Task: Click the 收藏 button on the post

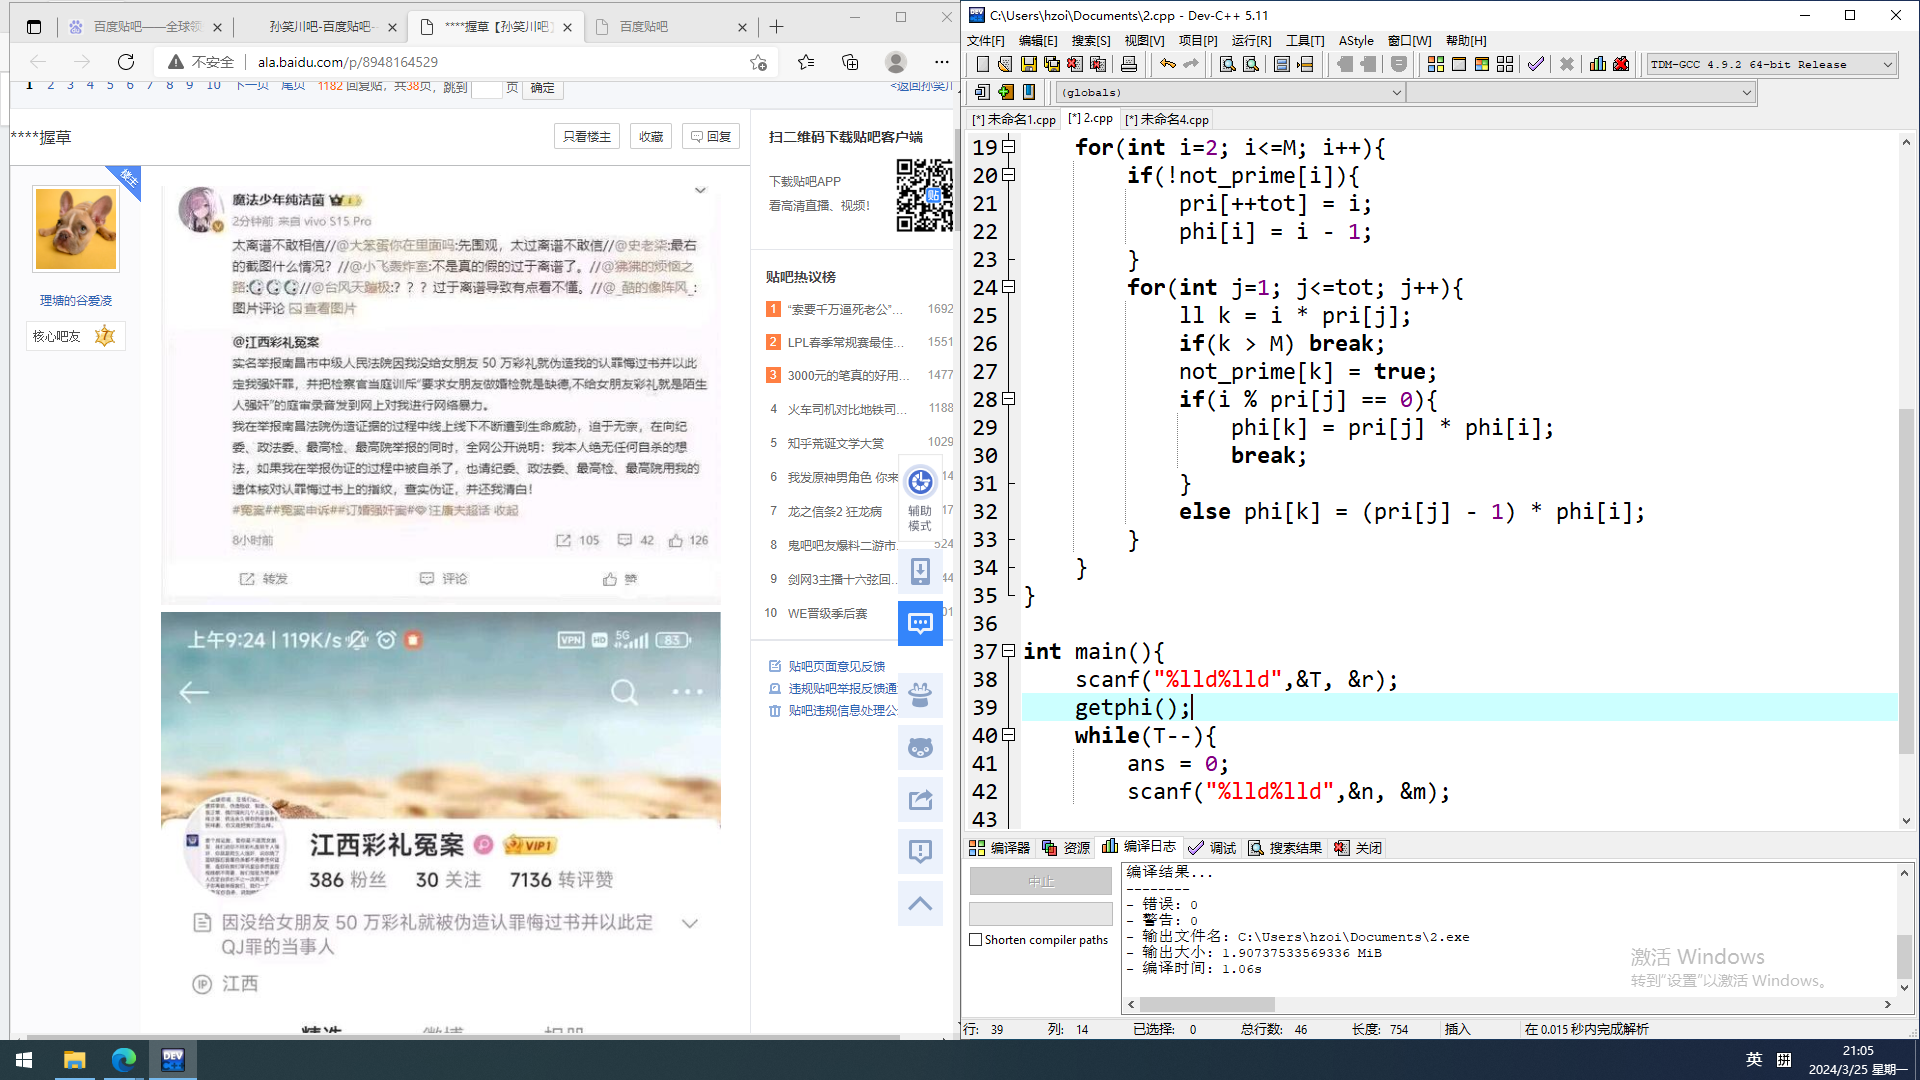Action: 651,137
